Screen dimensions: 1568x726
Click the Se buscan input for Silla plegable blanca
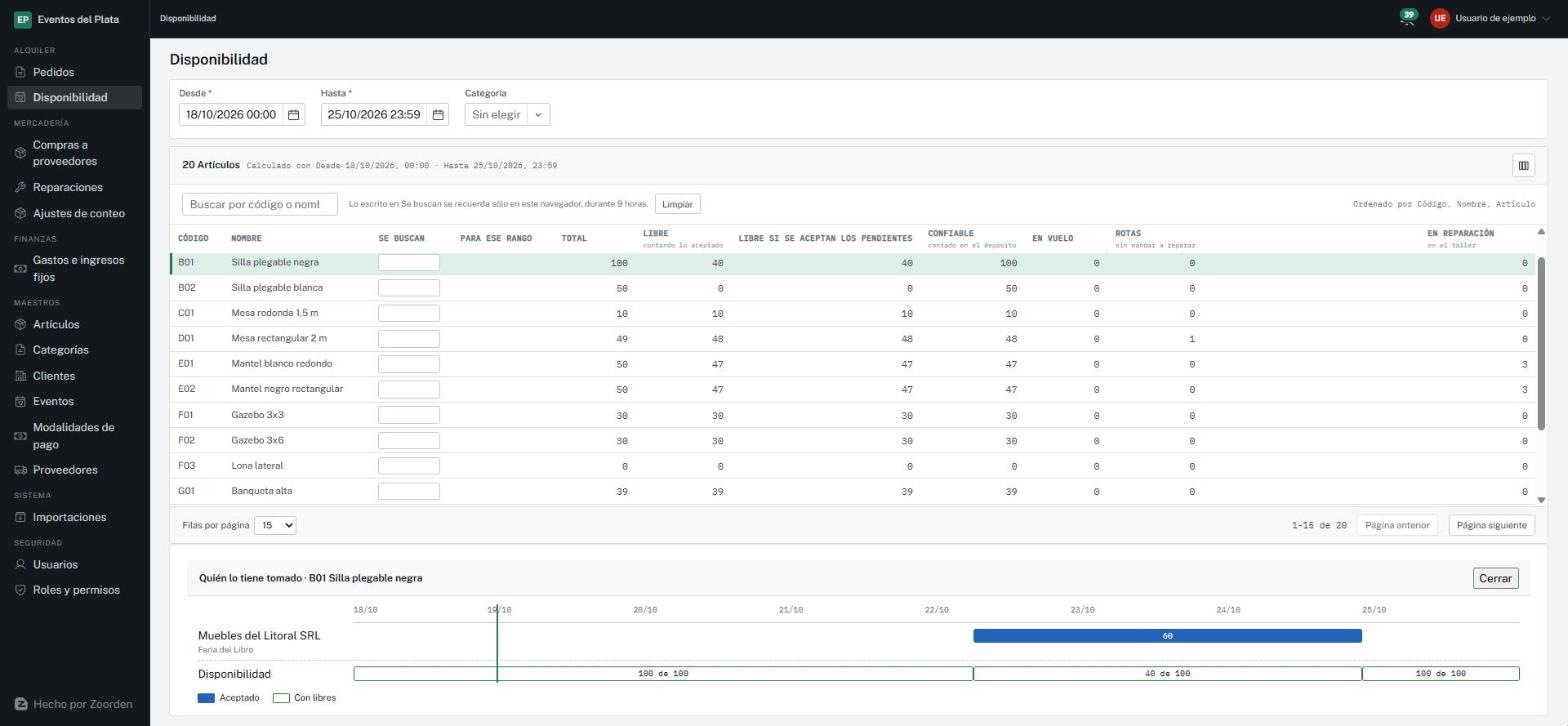[409, 288]
